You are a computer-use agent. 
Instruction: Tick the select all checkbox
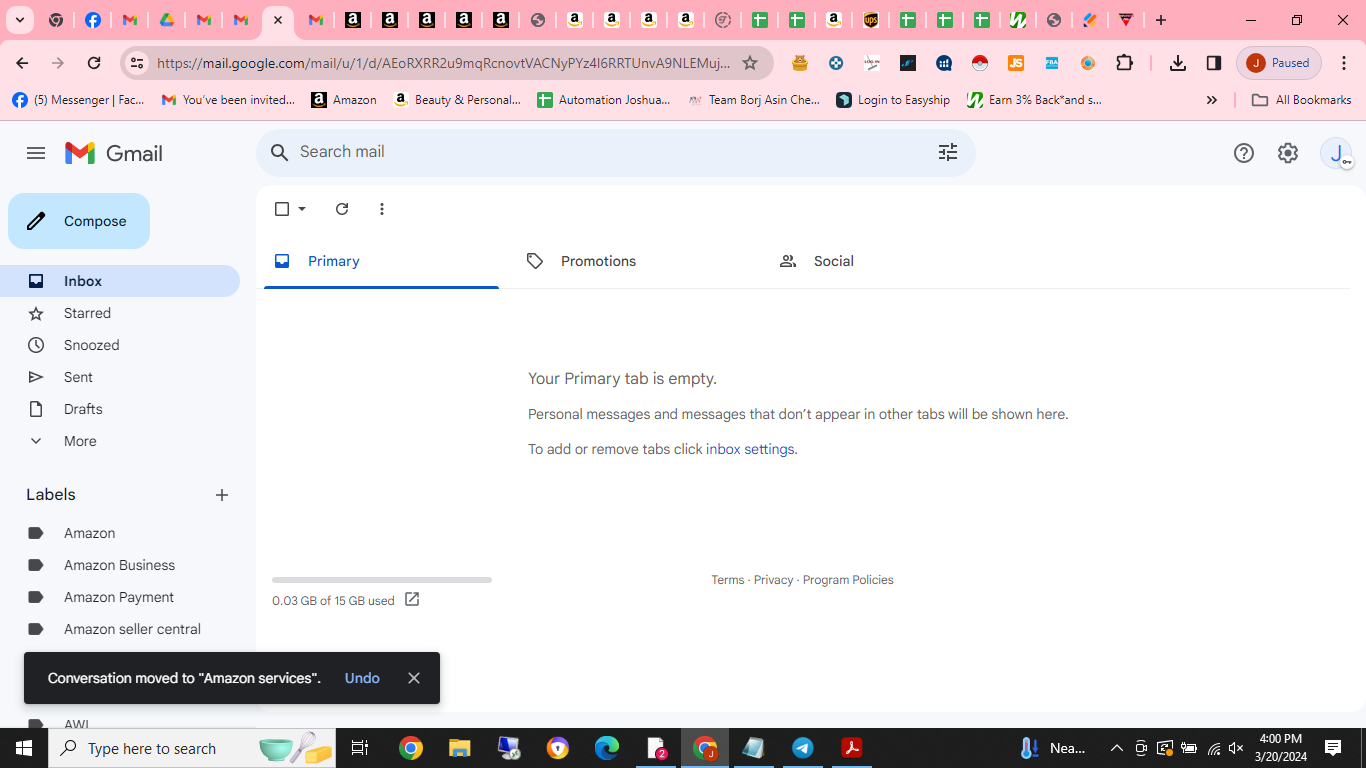tap(282, 209)
